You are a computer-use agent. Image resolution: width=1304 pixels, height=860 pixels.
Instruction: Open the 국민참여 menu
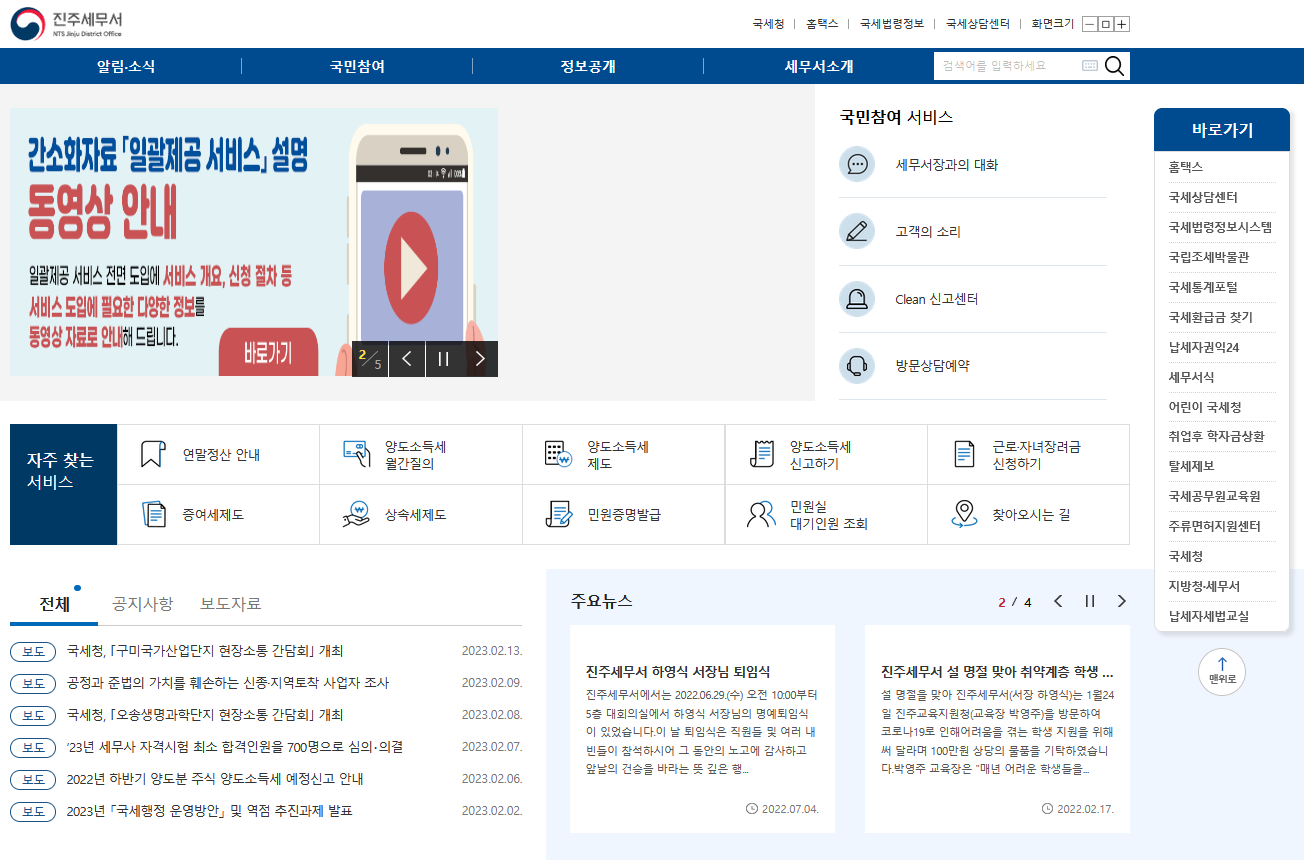click(x=357, y=67)
